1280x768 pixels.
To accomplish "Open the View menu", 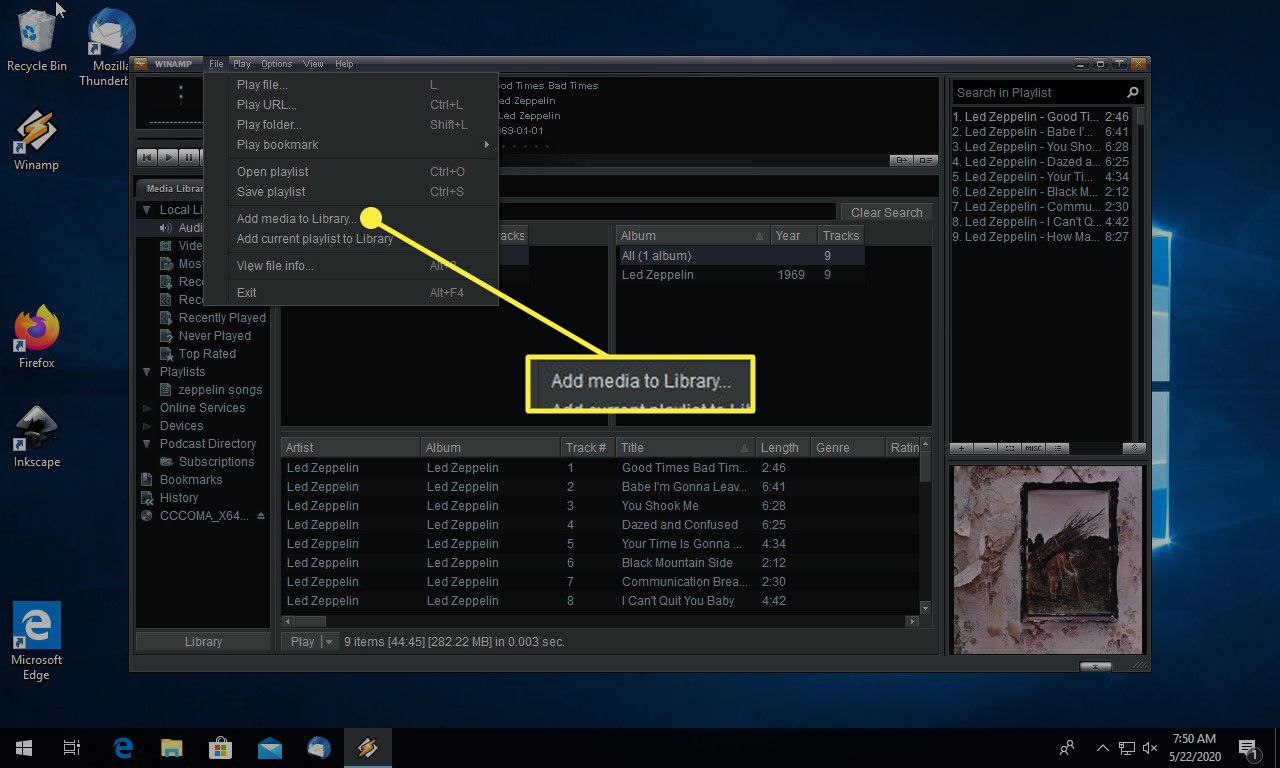I will pos(313,64).
